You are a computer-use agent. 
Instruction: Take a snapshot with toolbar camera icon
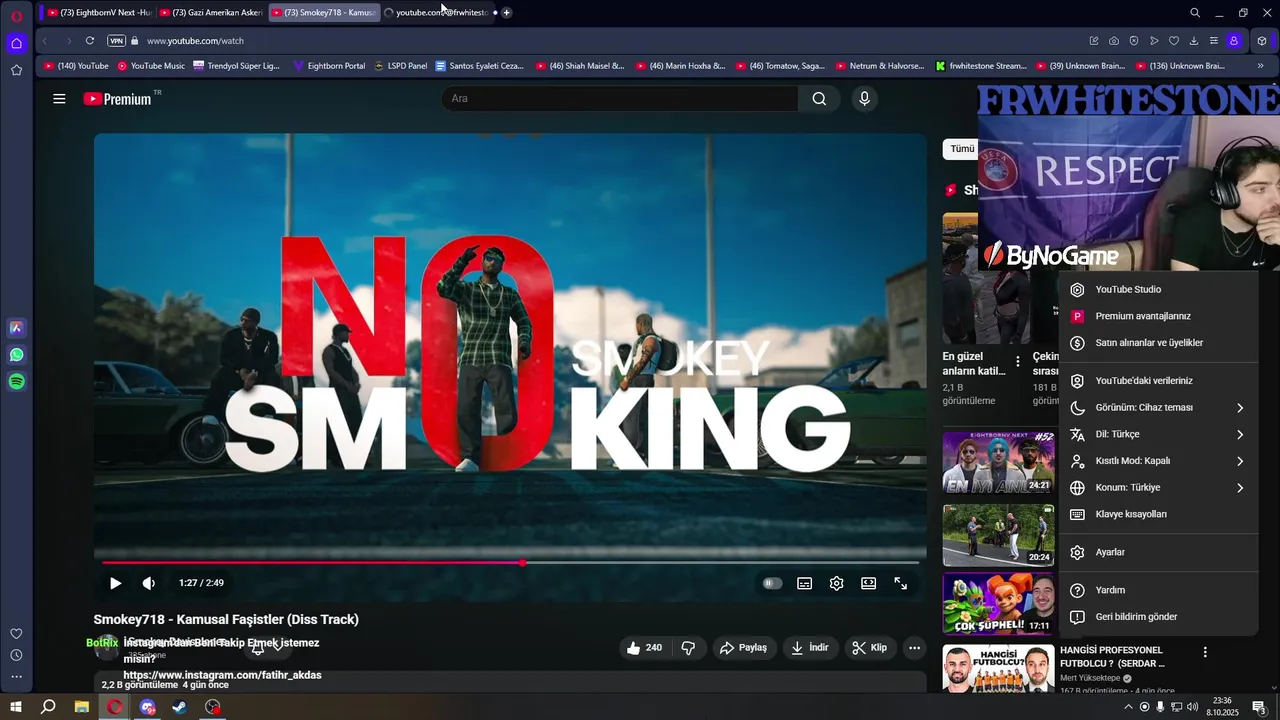tap(1114, 41)
